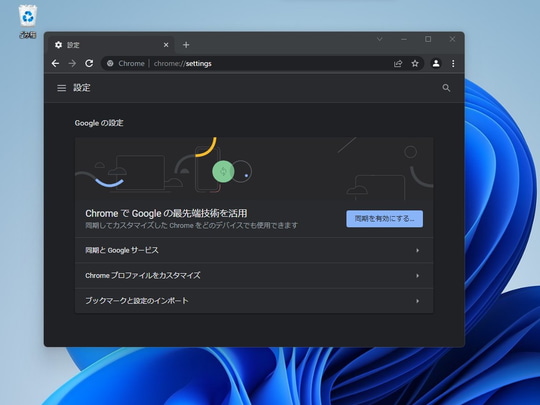This screenshot has height=405, width=540.
Task: Click the 設定 page heading text
Action: click(82, 88)
